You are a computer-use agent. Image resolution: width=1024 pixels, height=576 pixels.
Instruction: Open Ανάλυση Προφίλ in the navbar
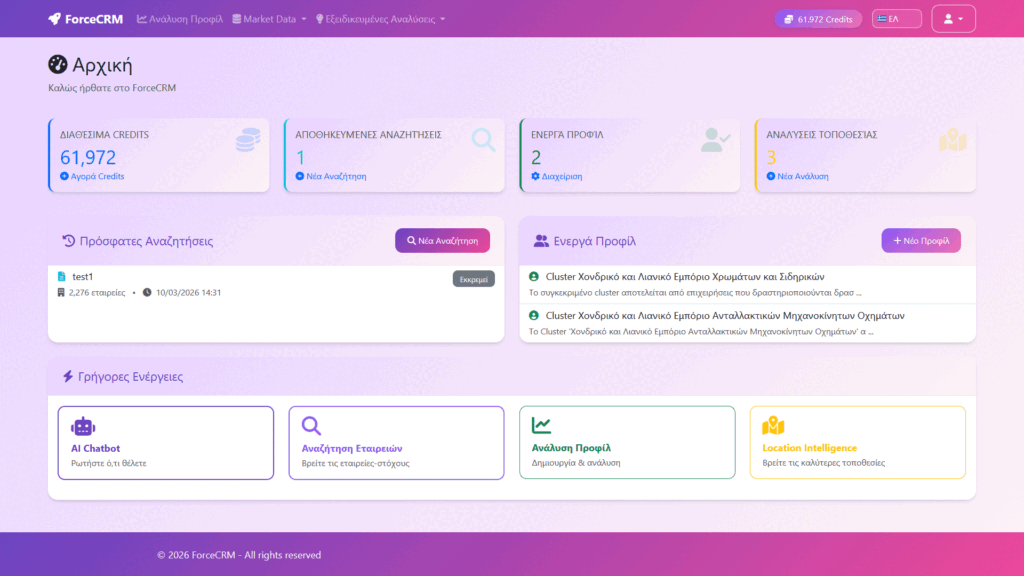[180, 19]
